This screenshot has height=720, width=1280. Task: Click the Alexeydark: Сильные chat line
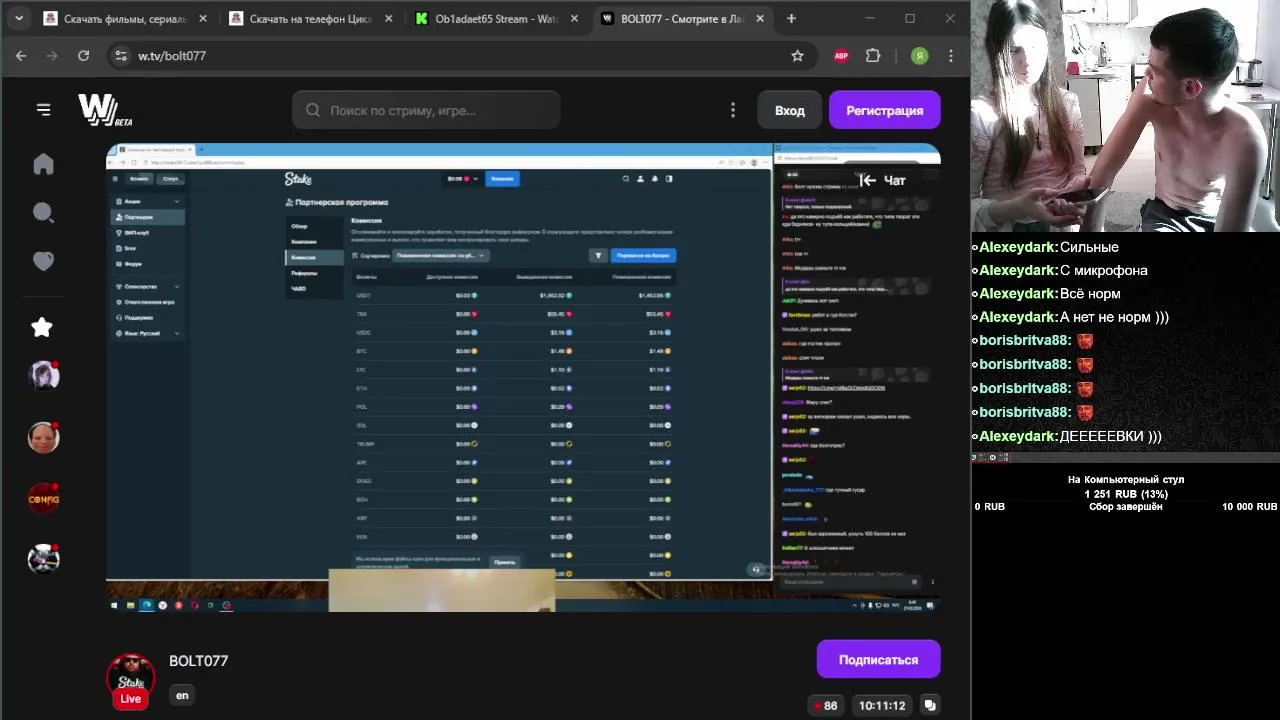click(1045, 247)
